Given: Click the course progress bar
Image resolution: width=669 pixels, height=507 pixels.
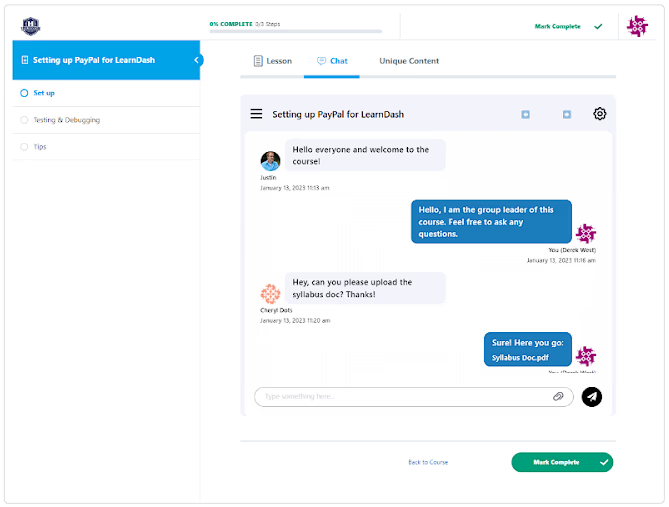Looking at the screenshot, I should coord(296,31).
